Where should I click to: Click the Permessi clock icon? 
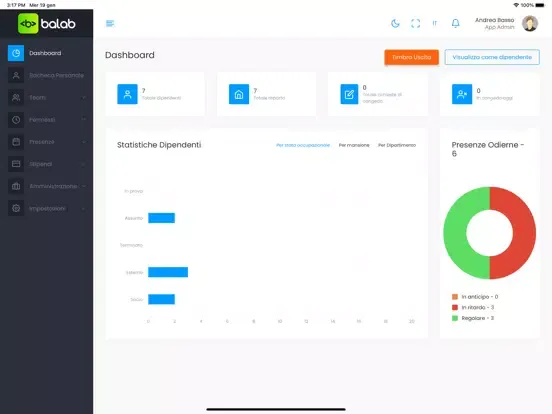(16, 120)
